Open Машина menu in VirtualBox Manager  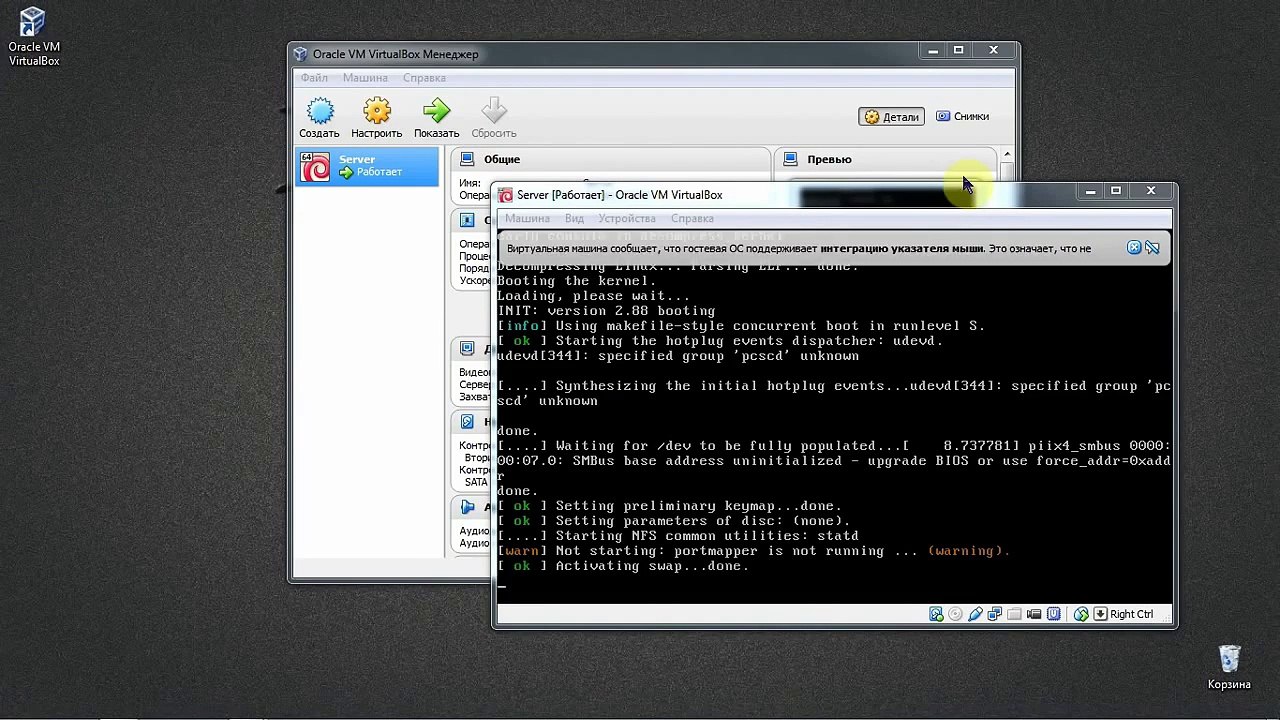tap(365, 78)
